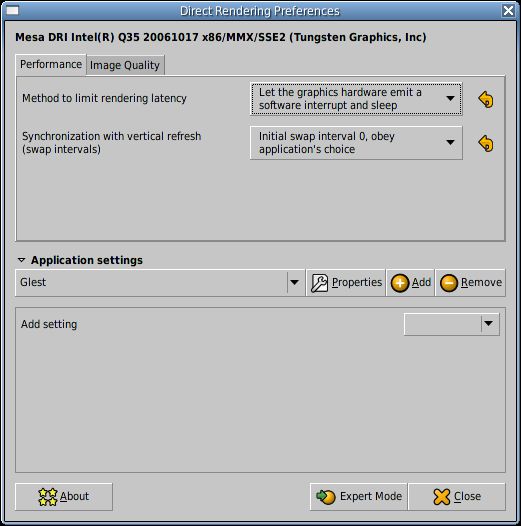Expand the Glest application selector arrow

point(295,283)
